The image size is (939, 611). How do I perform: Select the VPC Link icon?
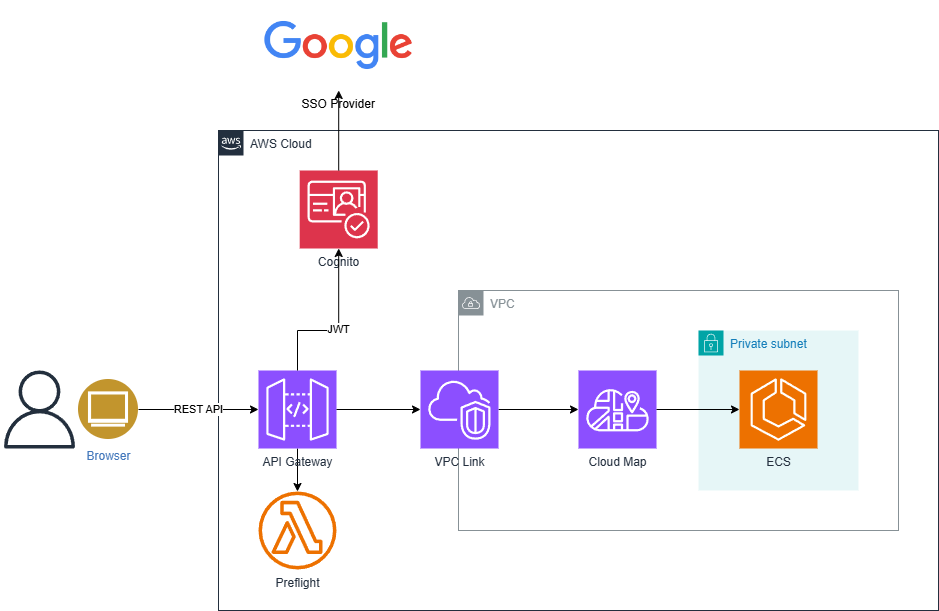pyautogui.click(x=459, y=409)
